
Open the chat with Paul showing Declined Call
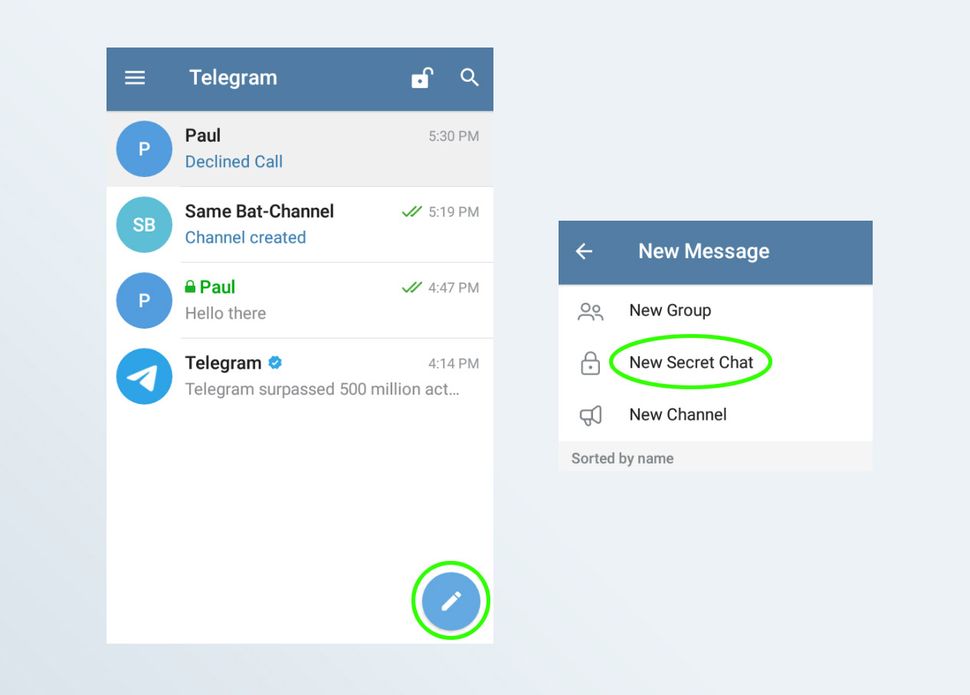click(300, 148)
